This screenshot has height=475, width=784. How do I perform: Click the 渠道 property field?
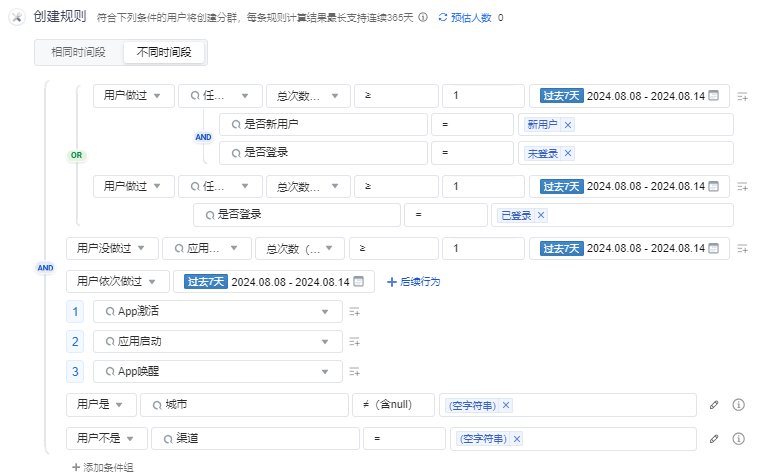point(256,438)
